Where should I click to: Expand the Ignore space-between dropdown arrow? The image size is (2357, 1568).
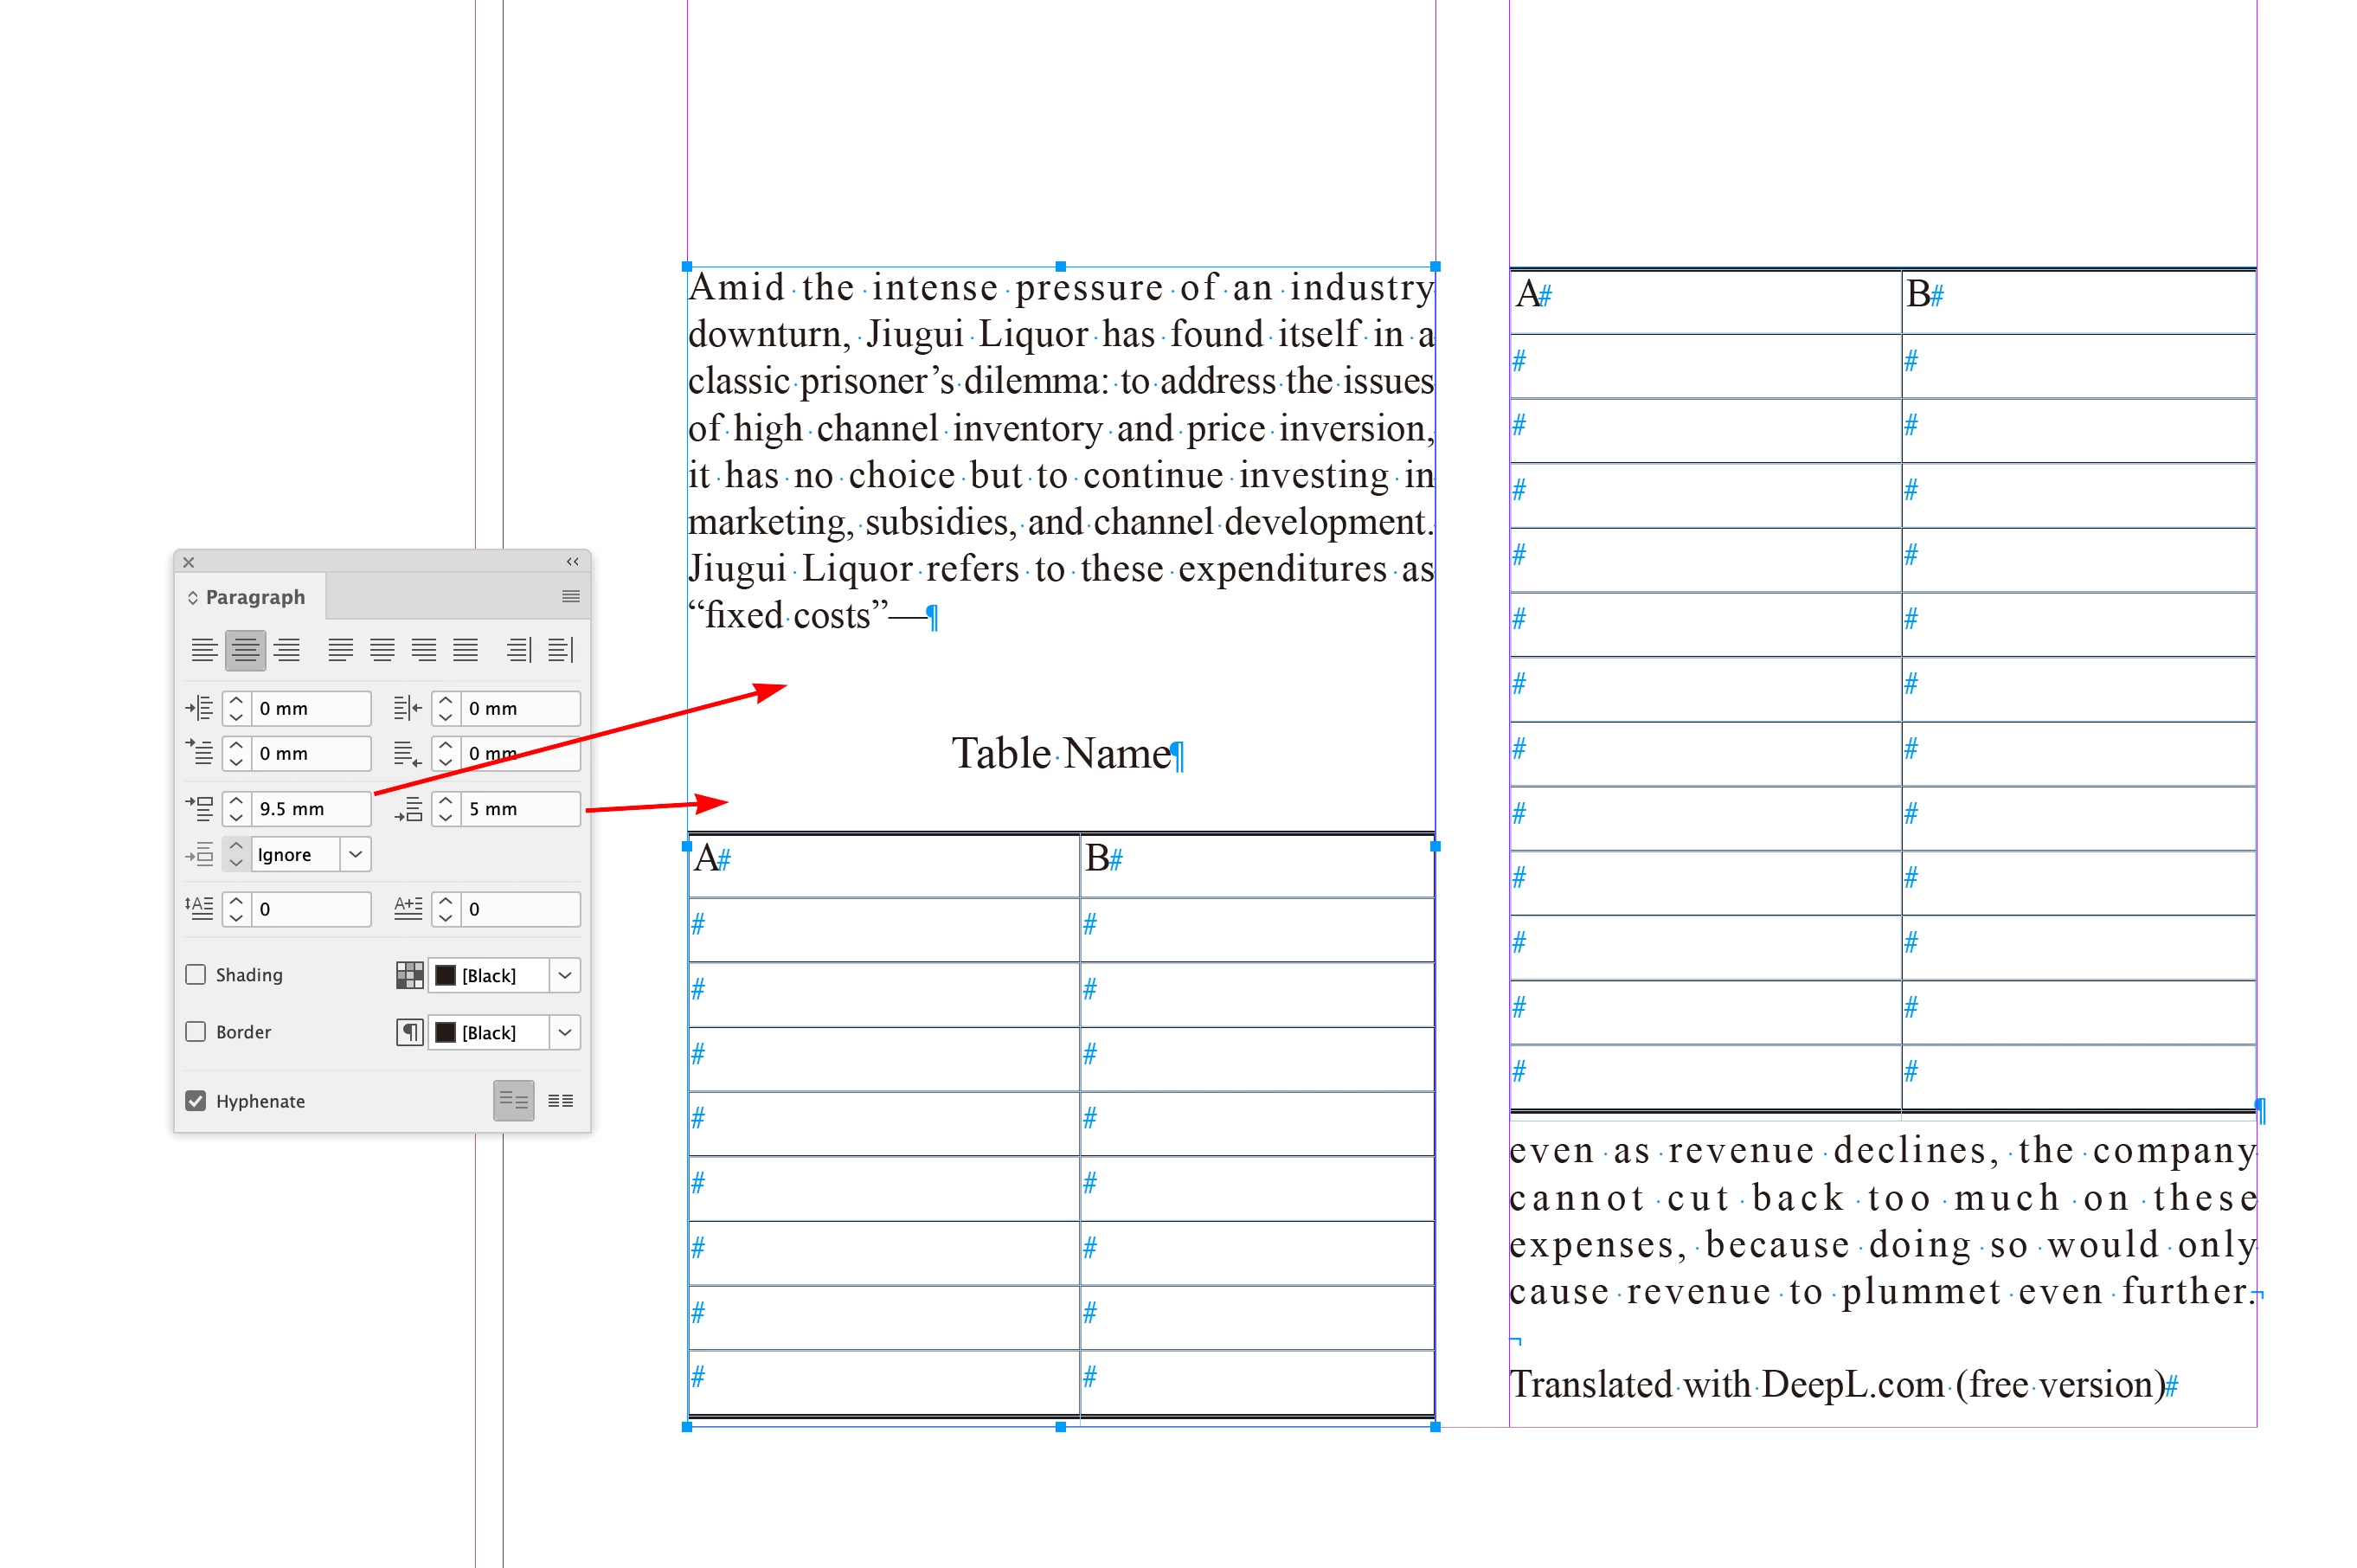coord(355,854)
